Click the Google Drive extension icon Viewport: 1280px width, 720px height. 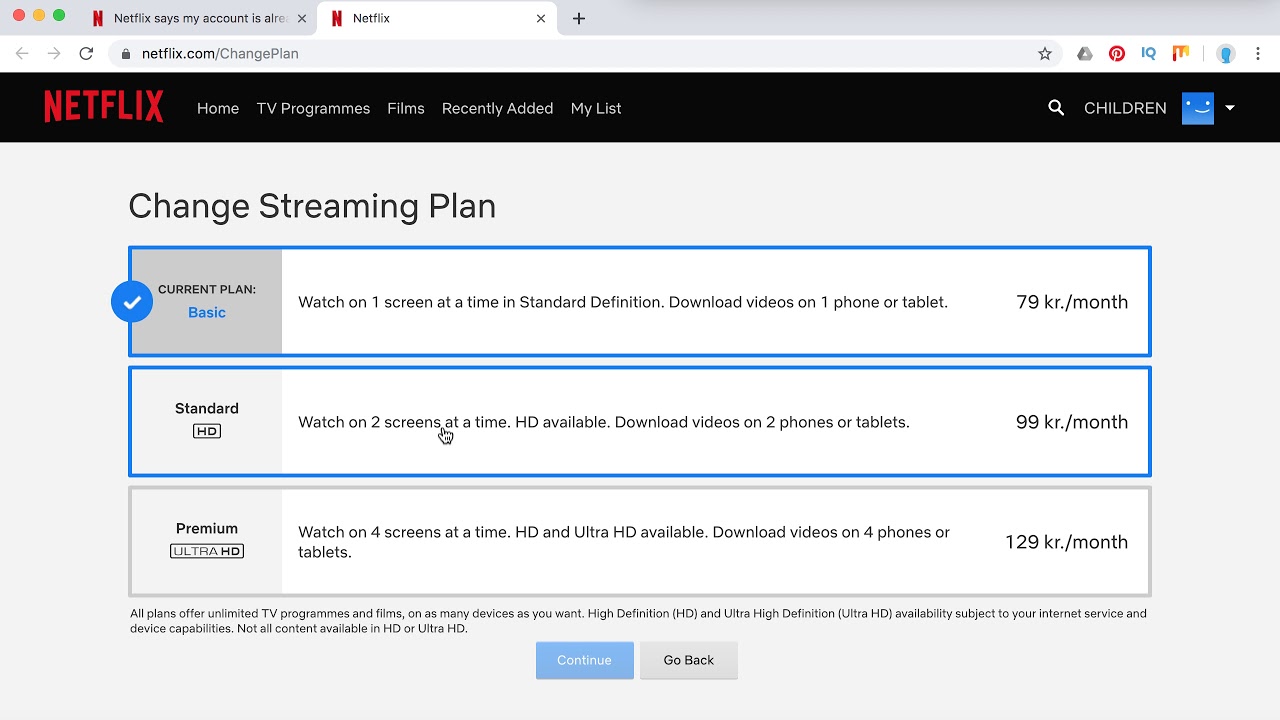pos(1085,54)
